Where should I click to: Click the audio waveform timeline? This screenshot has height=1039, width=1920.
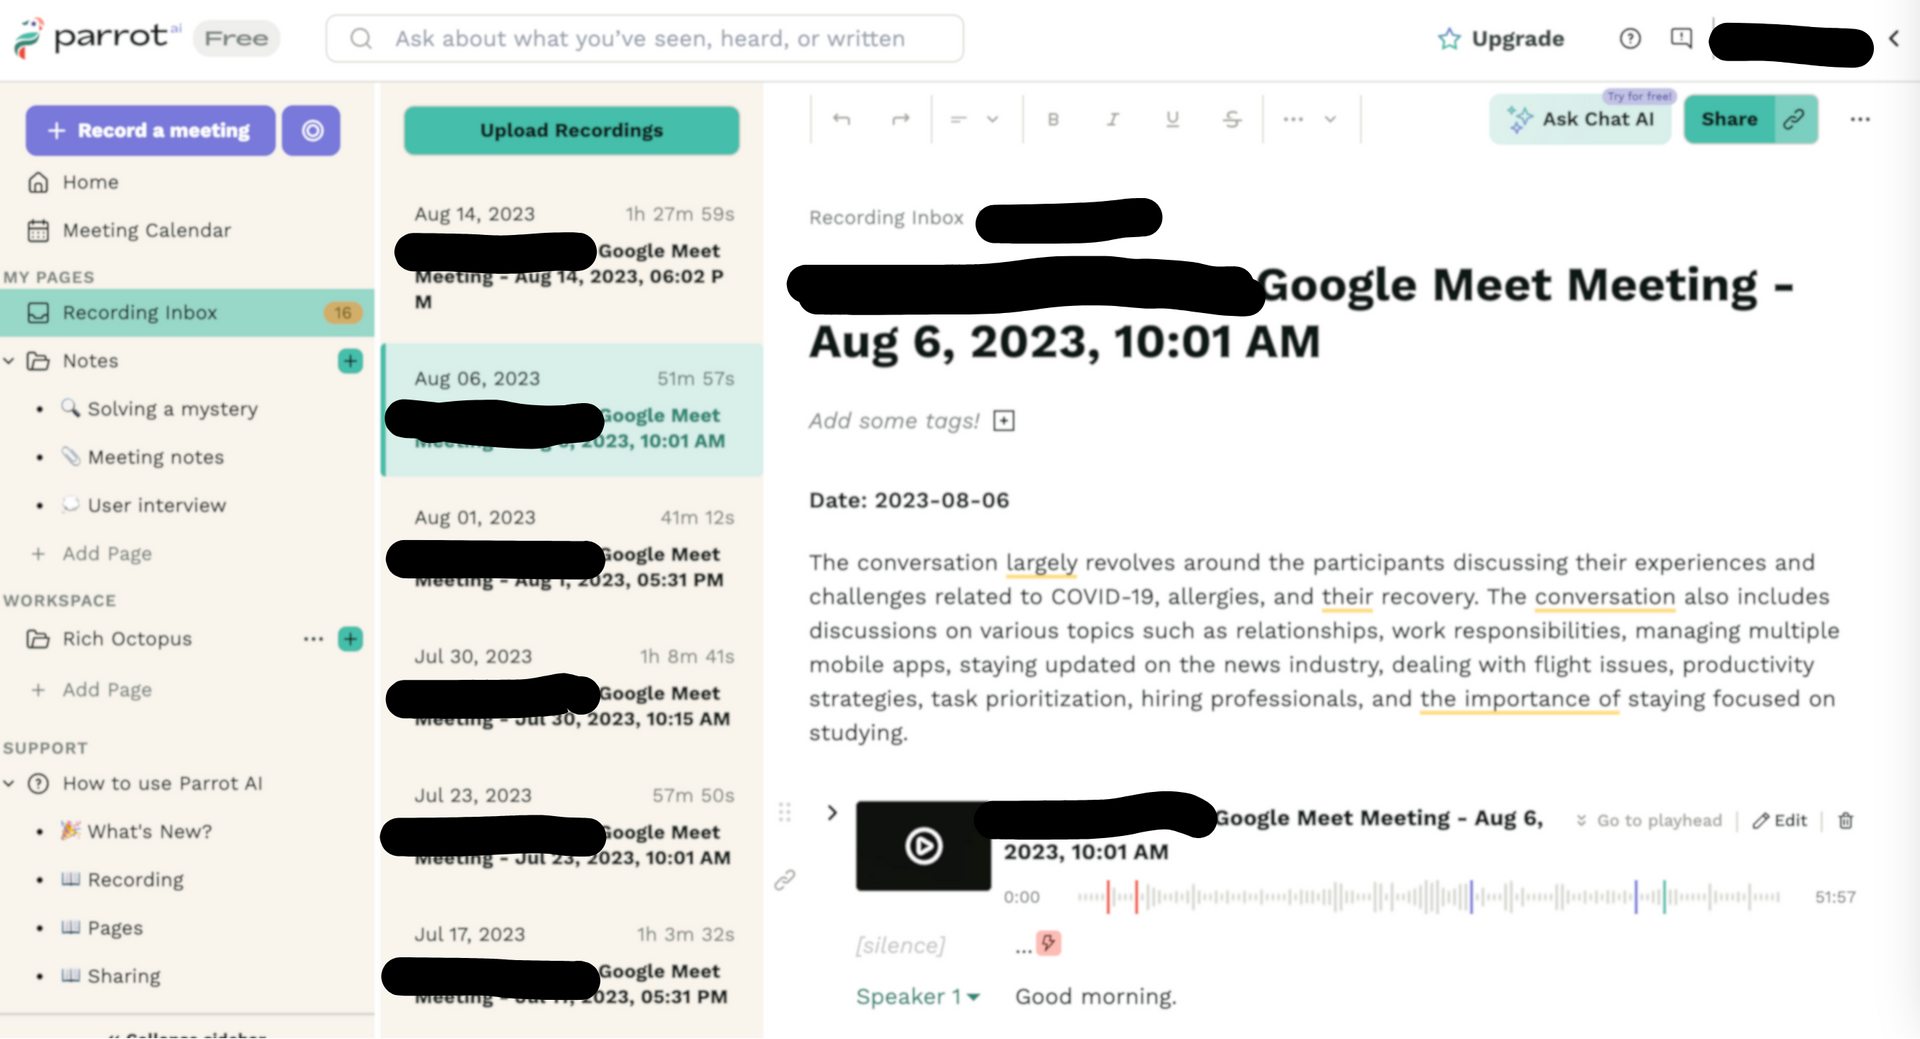[1429, 897]
